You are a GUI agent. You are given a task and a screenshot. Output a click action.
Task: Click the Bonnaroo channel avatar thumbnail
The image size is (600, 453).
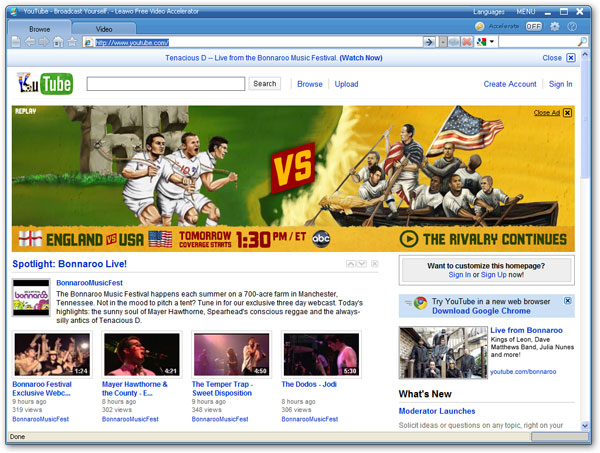(31, 297)
